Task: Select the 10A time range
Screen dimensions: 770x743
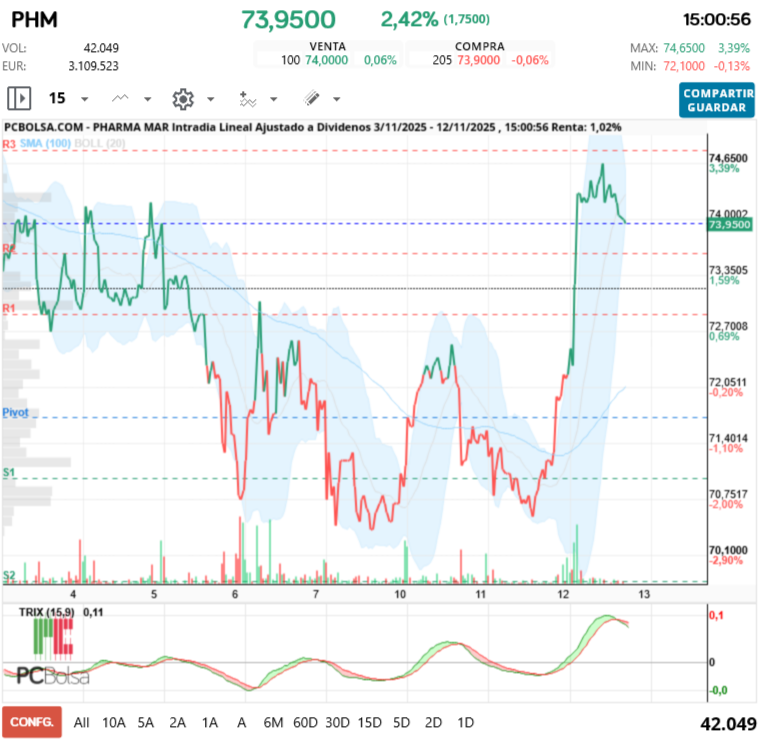Action: (113, 723)
